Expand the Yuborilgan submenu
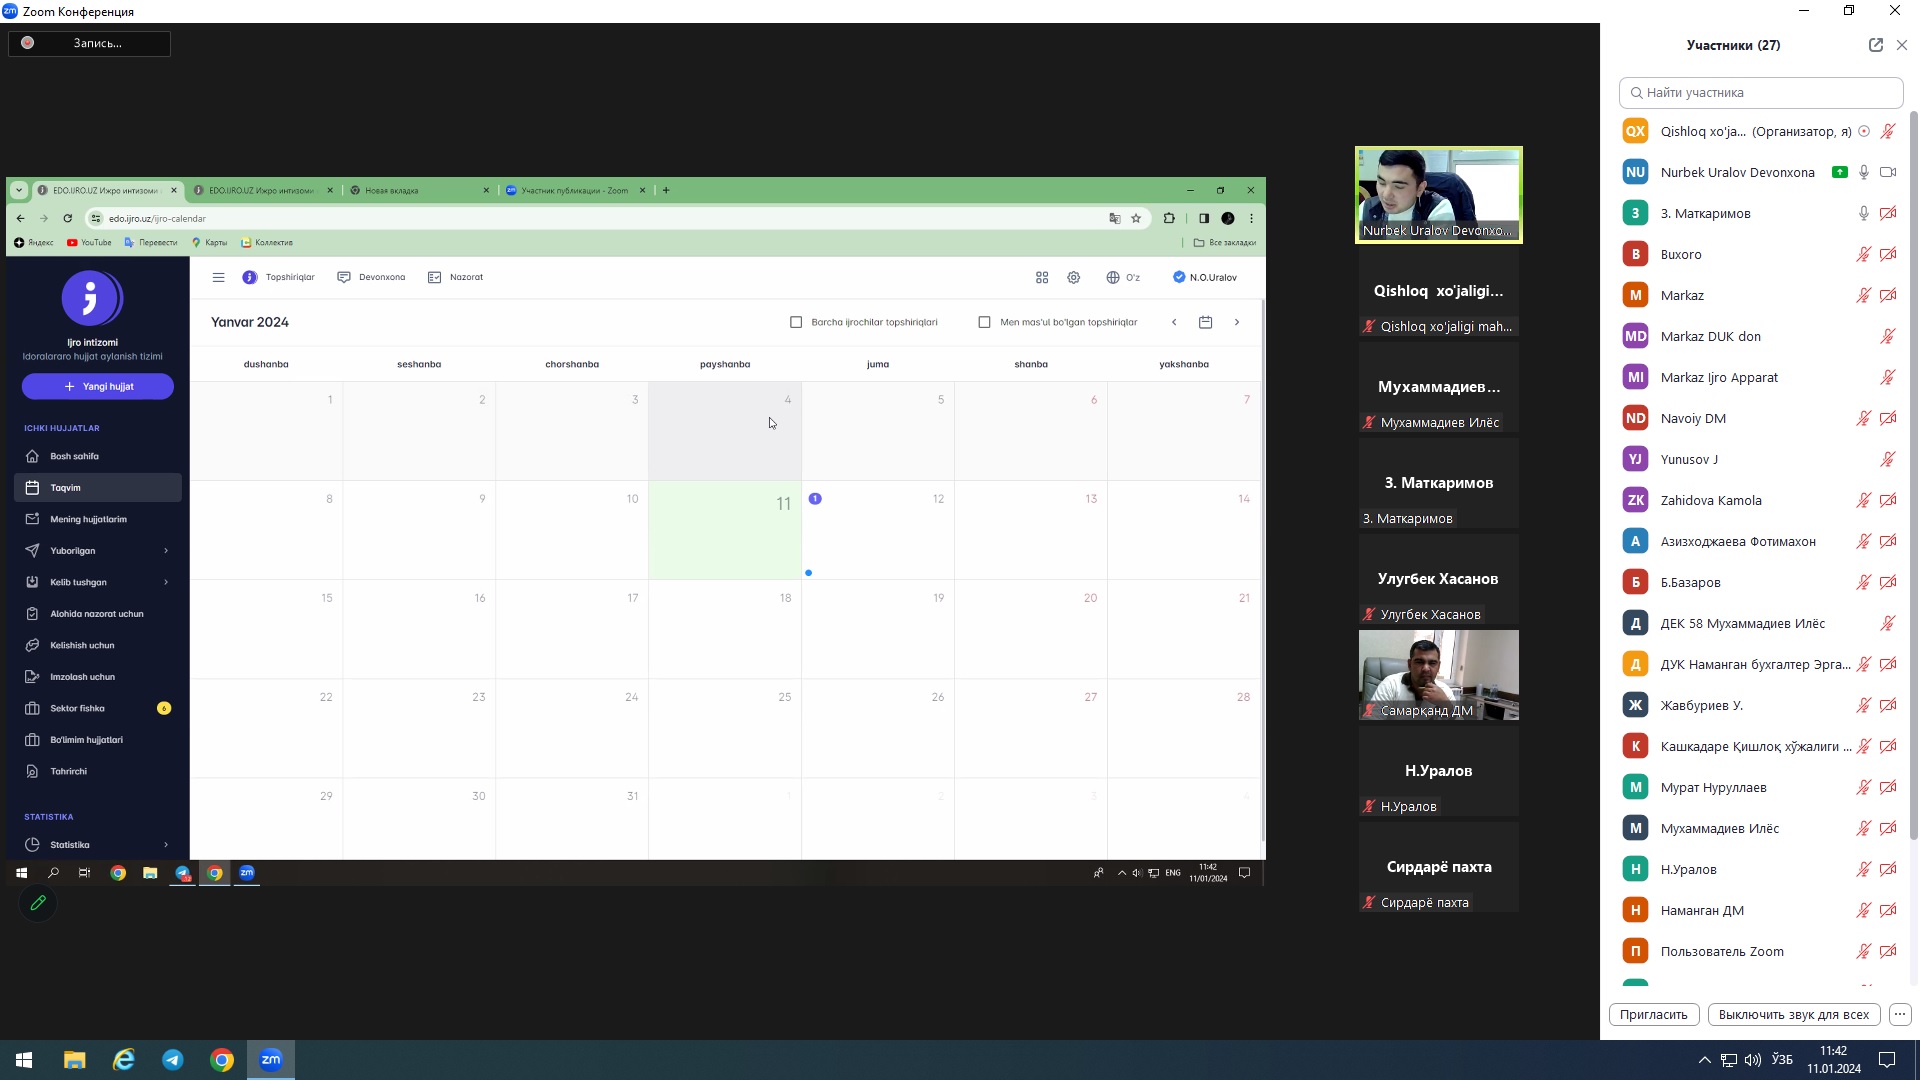Viewport: 1920px width, 1080px height. (x=166, y=551)
